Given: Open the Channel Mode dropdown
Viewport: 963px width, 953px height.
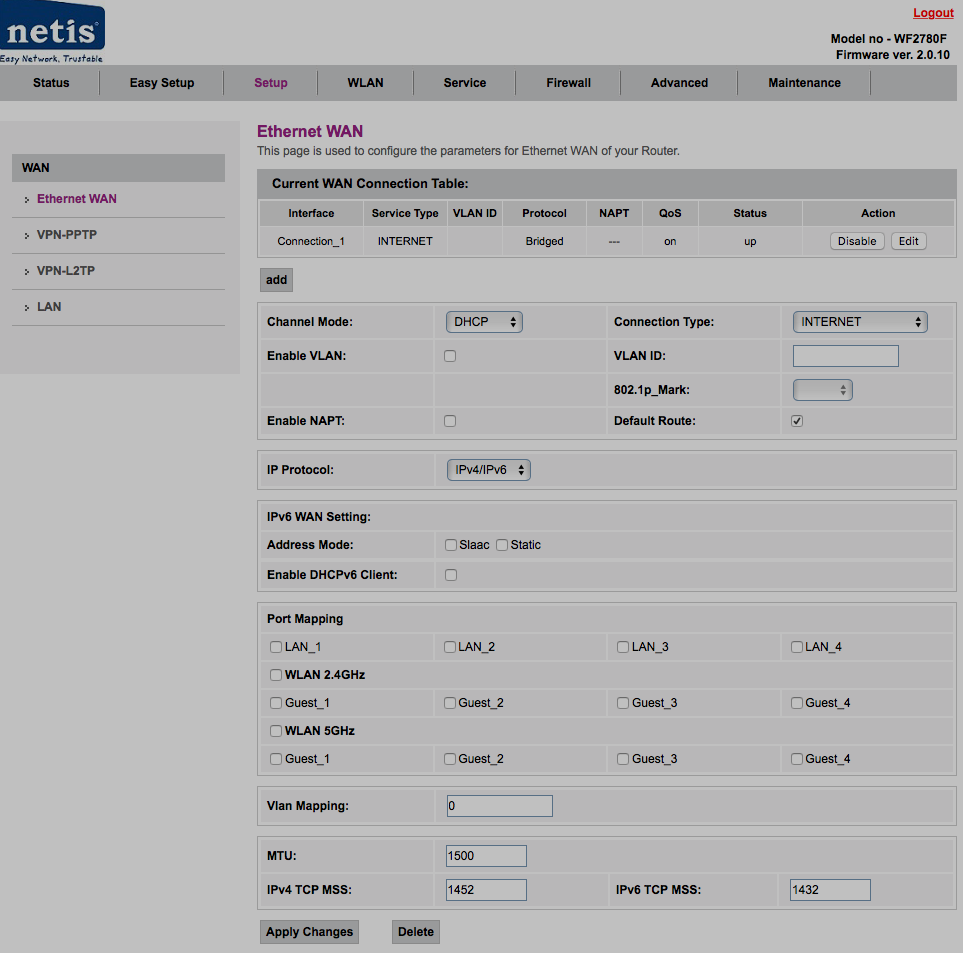Looking at the screenshot, I should (484, 322).
